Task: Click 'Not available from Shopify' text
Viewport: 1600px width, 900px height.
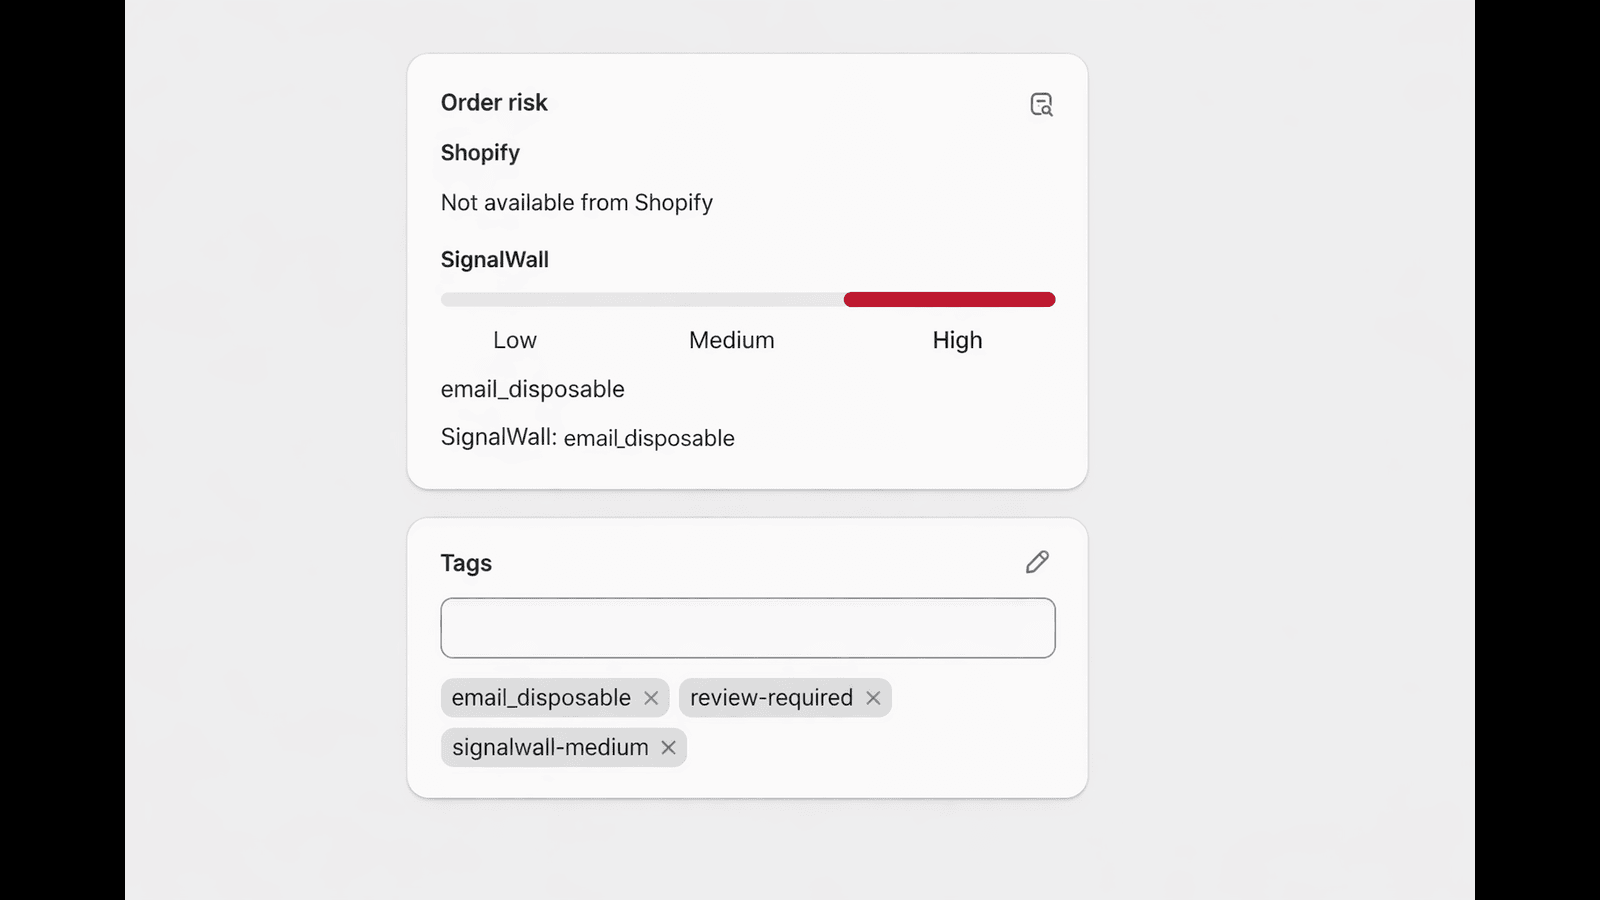Action: click(577, 203)
